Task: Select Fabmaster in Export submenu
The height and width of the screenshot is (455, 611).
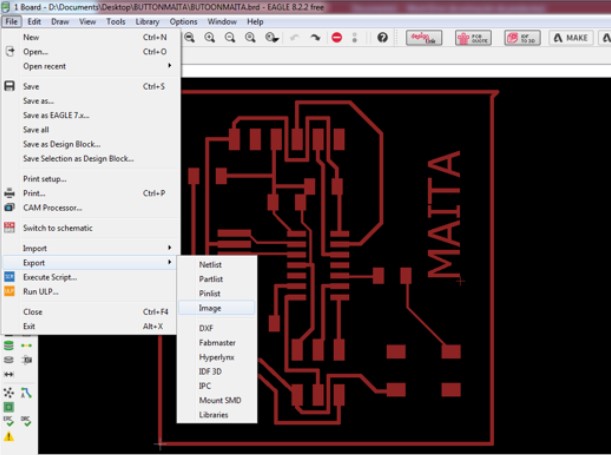Action: click(217, 342)
